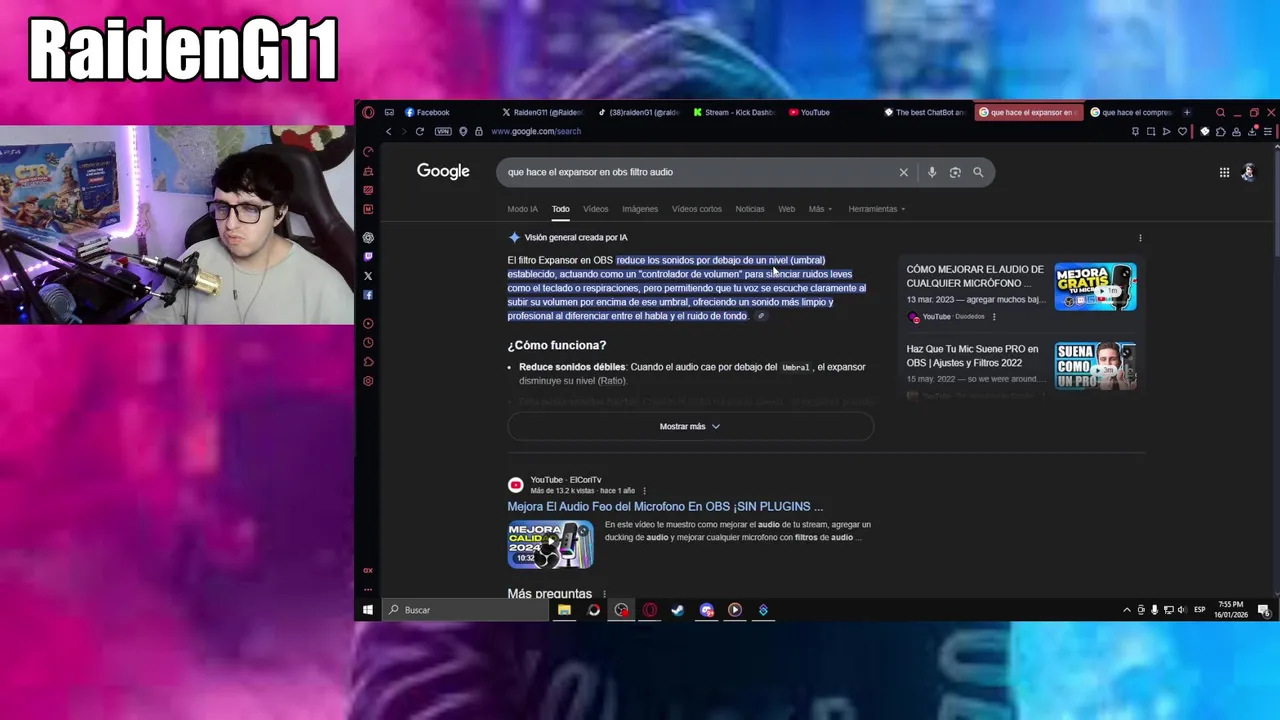Click the Google logo
The image size is (1280, 720).
coord(443,172)
